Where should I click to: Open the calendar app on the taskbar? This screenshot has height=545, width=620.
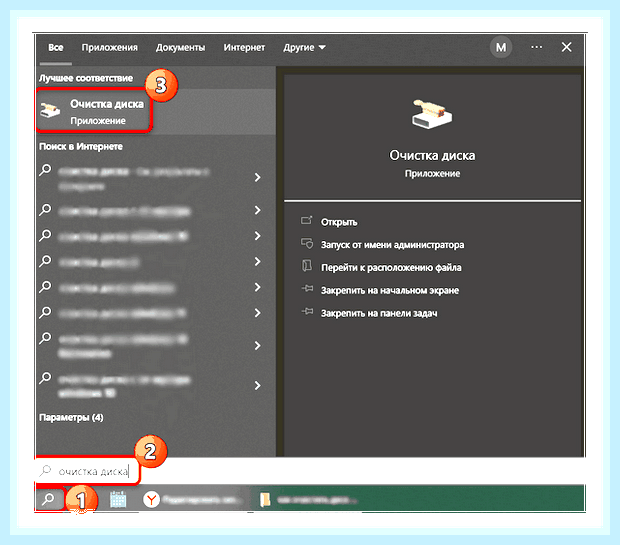[118, 499]
